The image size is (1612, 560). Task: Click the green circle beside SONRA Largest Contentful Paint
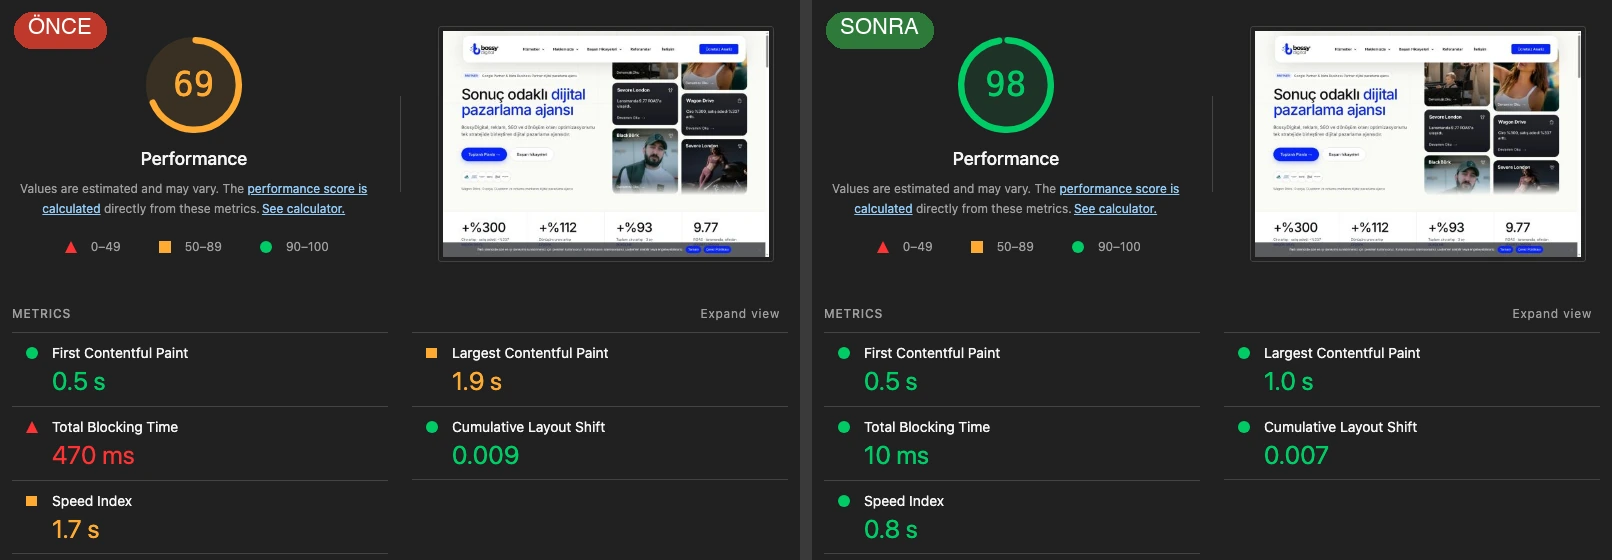tap(1244, 353)
